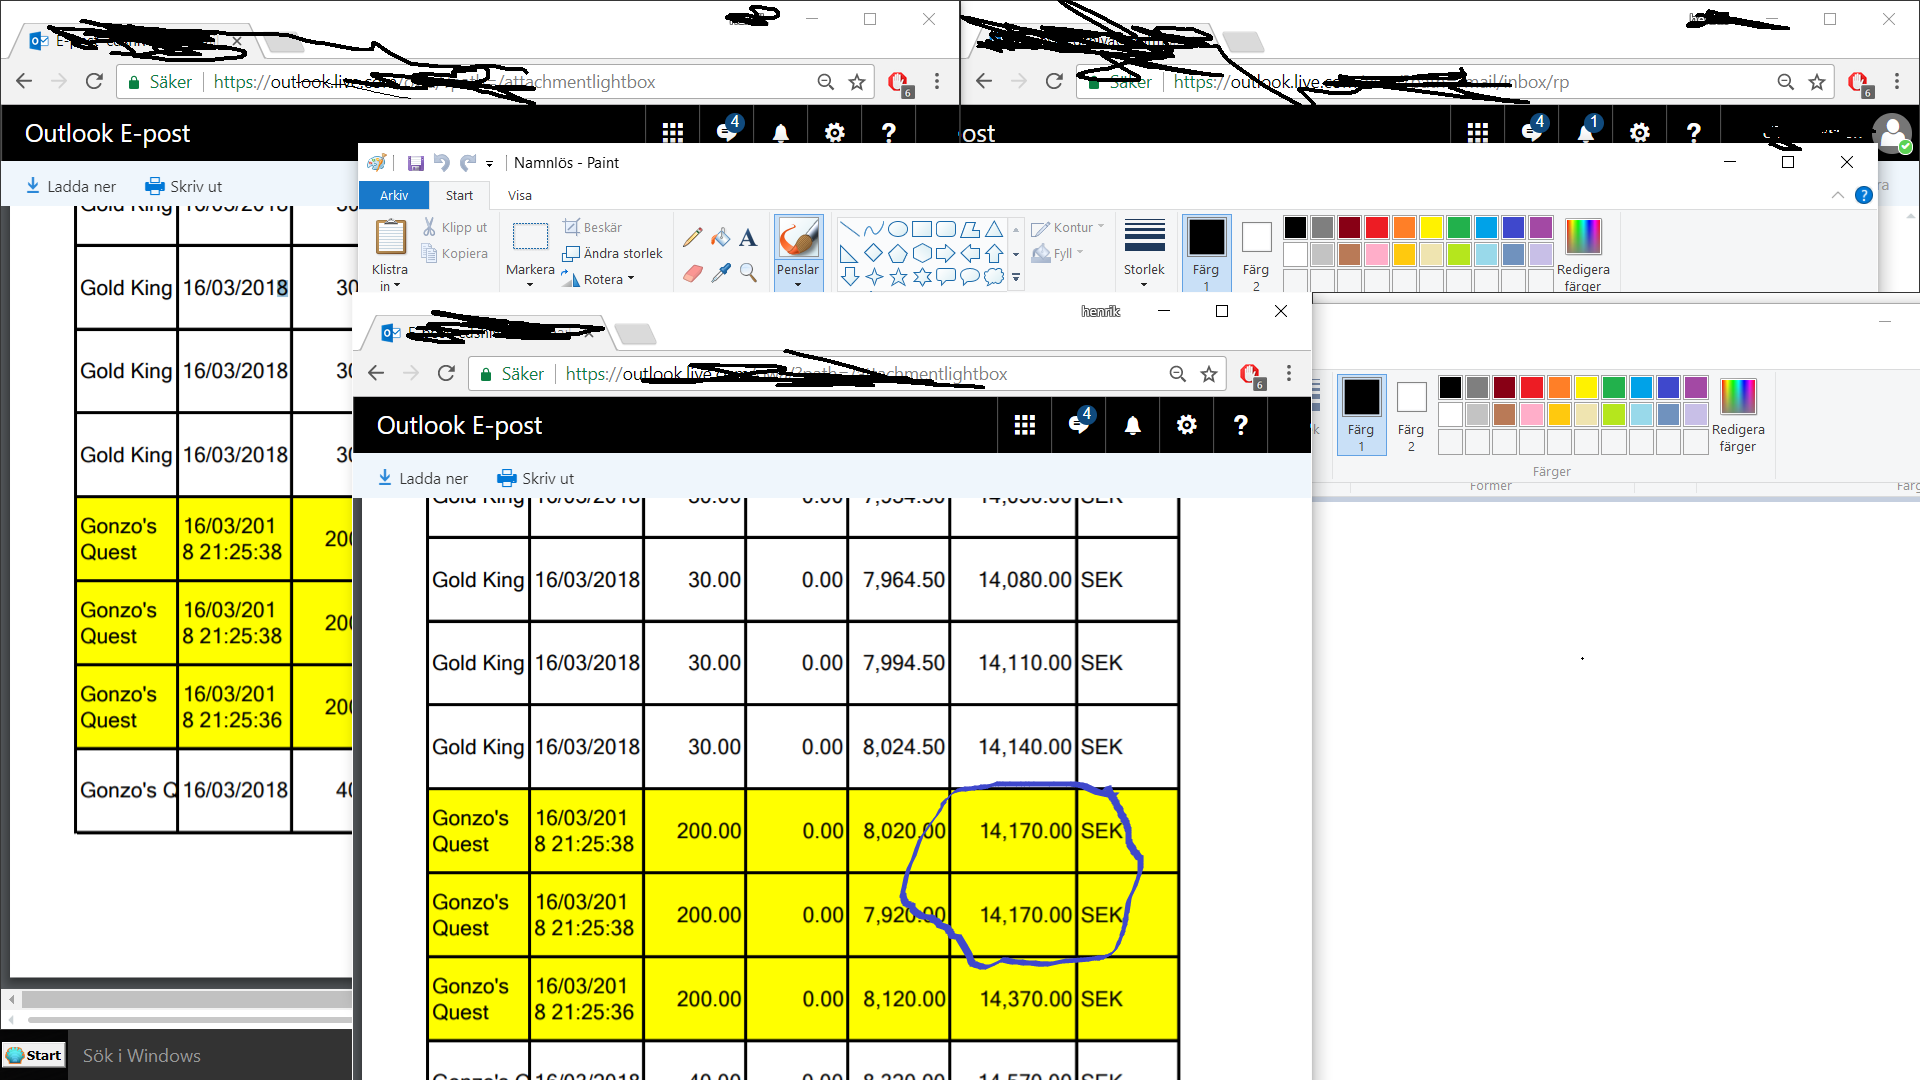Select the Eraser tool in Paint
The width and height of the screenshot is (1920, 1080).
pos(692,272)
